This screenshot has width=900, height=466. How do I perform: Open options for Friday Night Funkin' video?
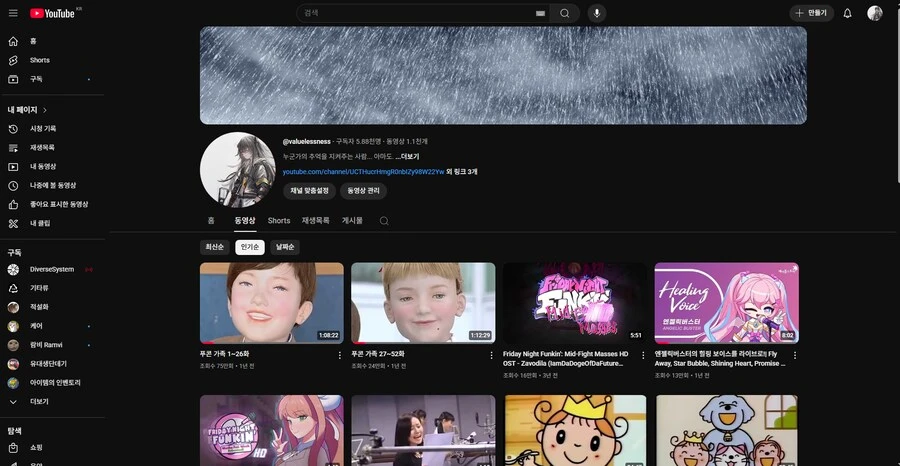pos(643,355)
